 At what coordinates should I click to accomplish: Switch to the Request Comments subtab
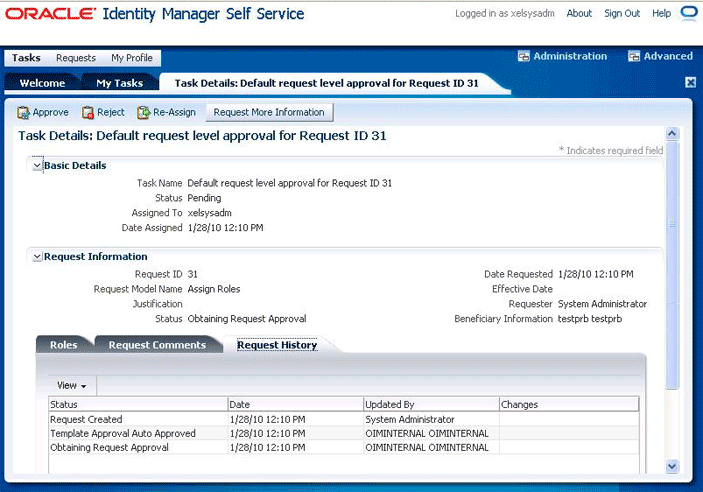pyautogui.click(x=157, y=345)
